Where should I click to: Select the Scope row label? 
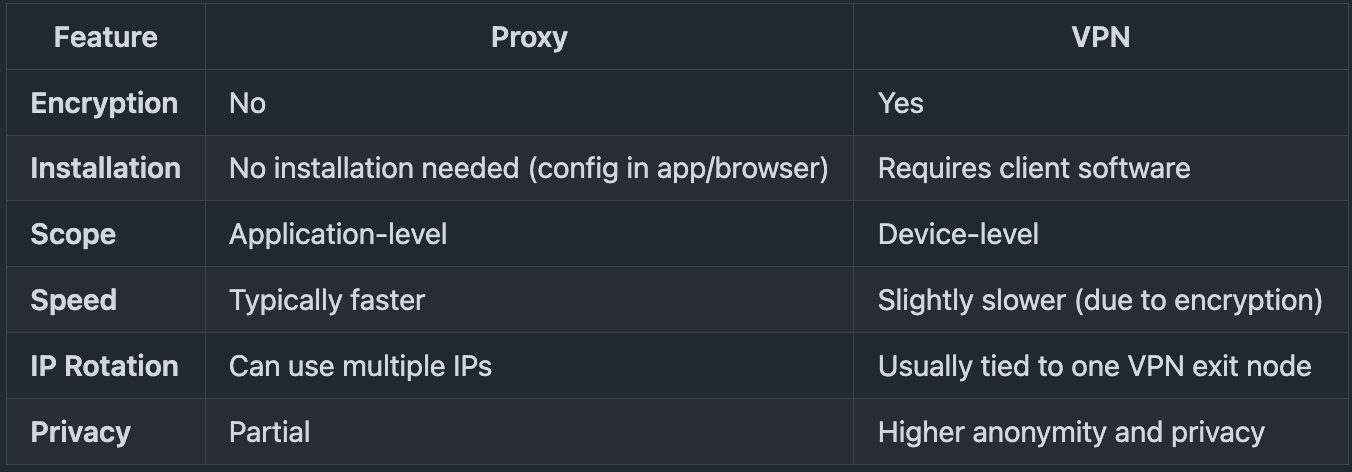click(73, 235)
